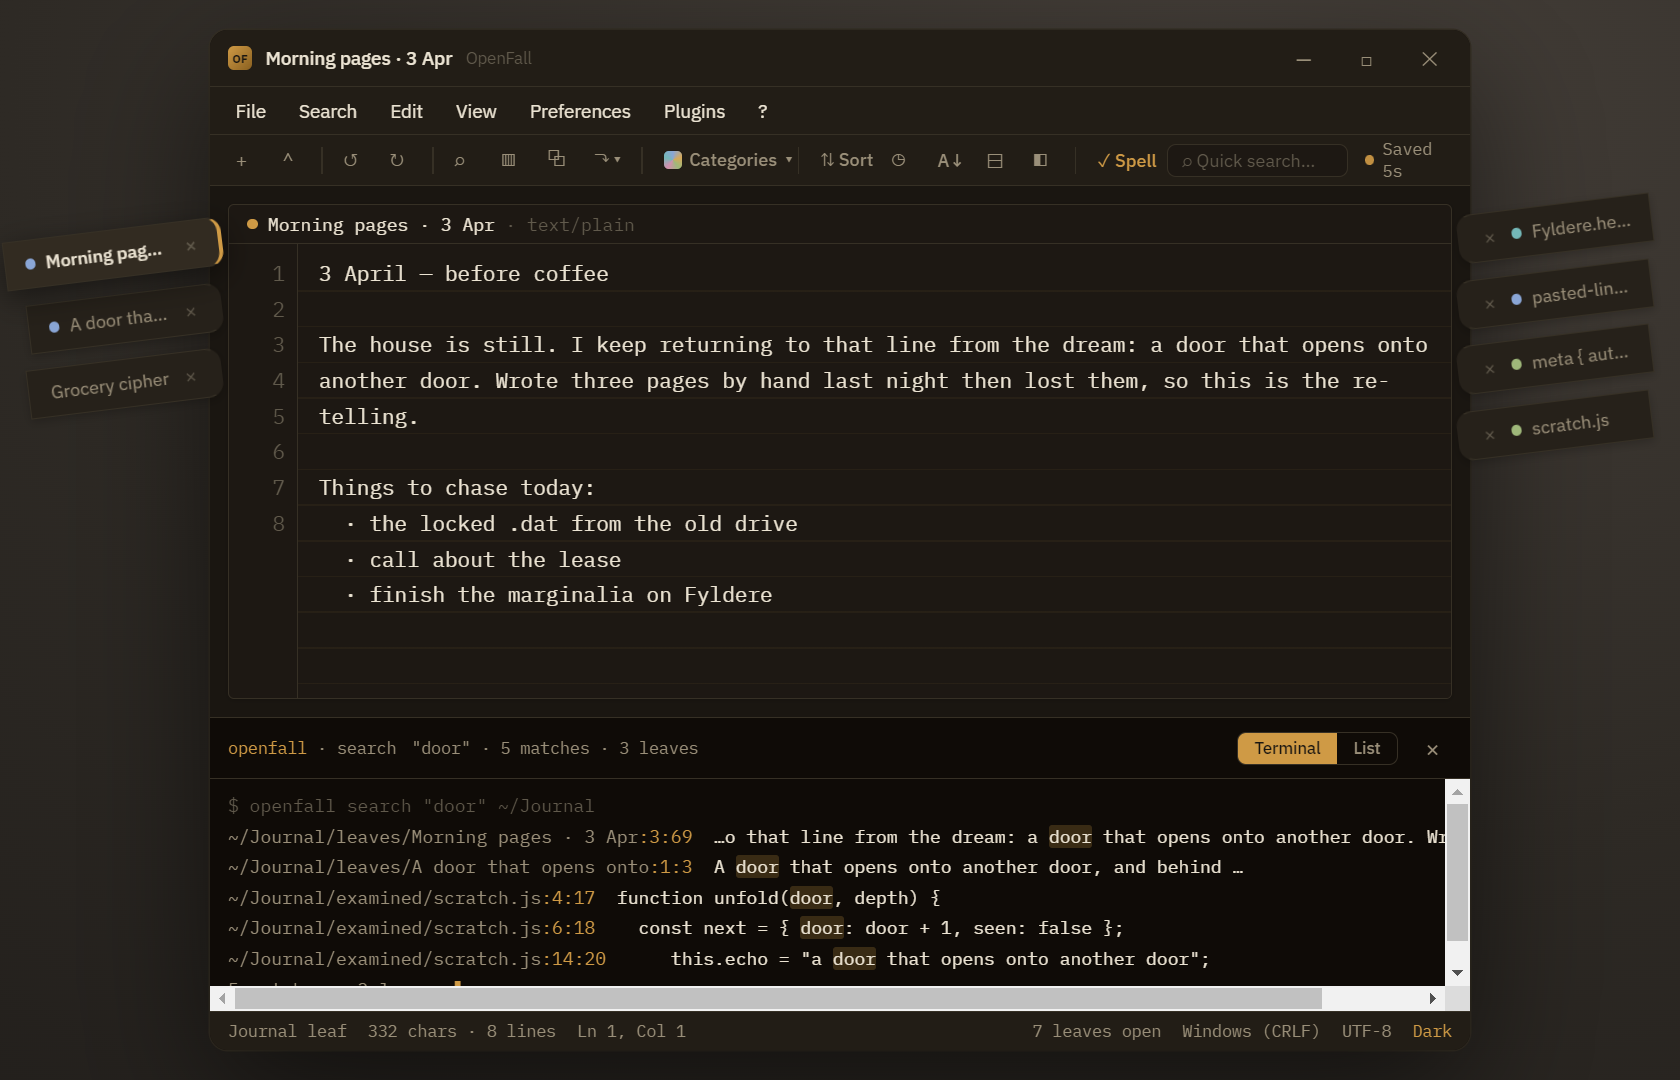The height and width of the screenshot is (1080, 1680).
Task: Close the A door tha... leaf tab
Action: click(x=191, y=312)
